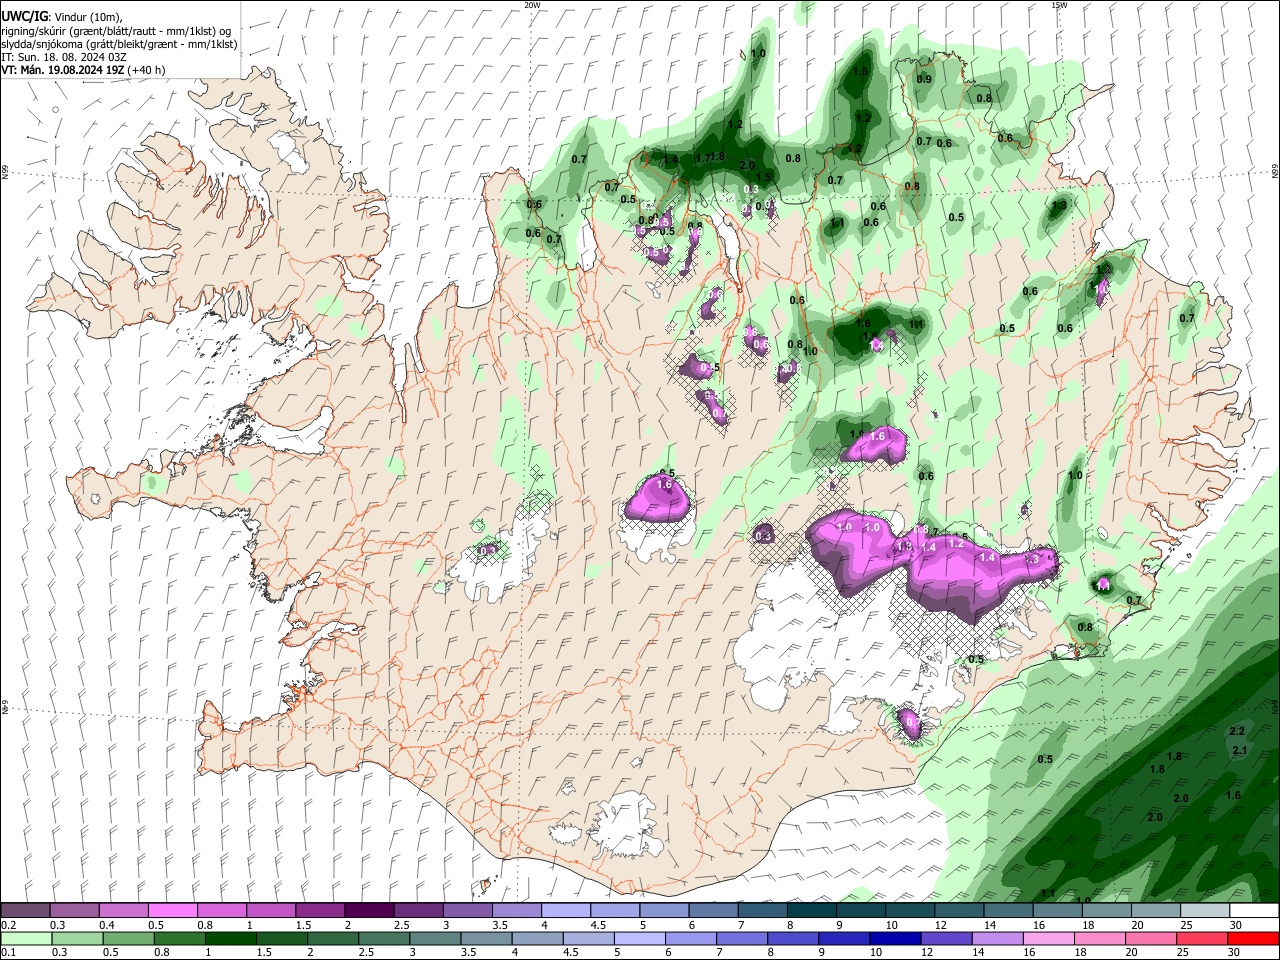1280x960 pixels.
Task: Click the 'IT: Sun. 18. 08. 2024 03Z' text
Action: [x=64, y=57]
